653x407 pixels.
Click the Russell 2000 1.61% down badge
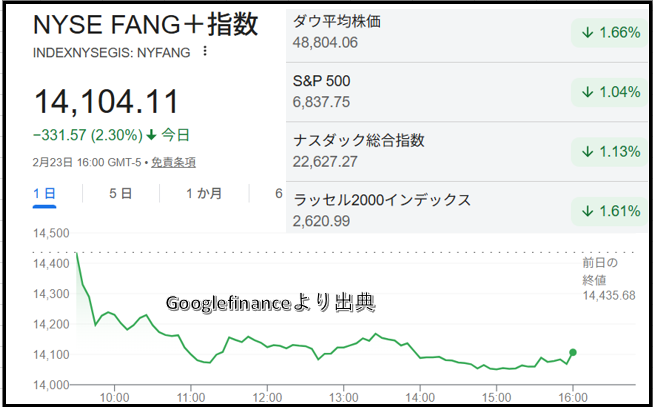point(607,210)
